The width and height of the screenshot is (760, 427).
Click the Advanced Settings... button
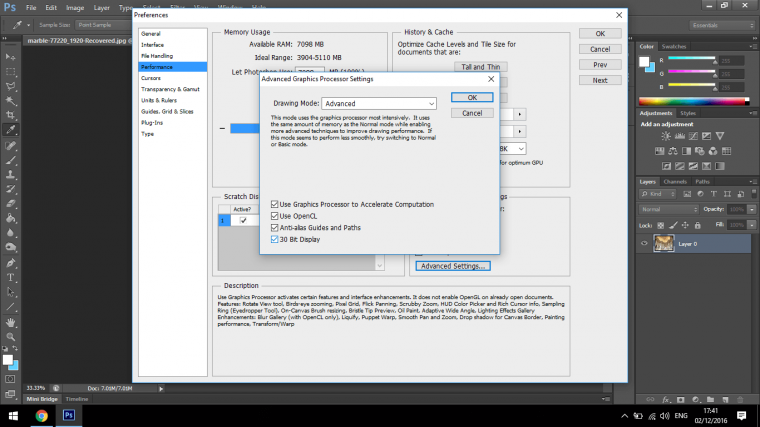453,266
